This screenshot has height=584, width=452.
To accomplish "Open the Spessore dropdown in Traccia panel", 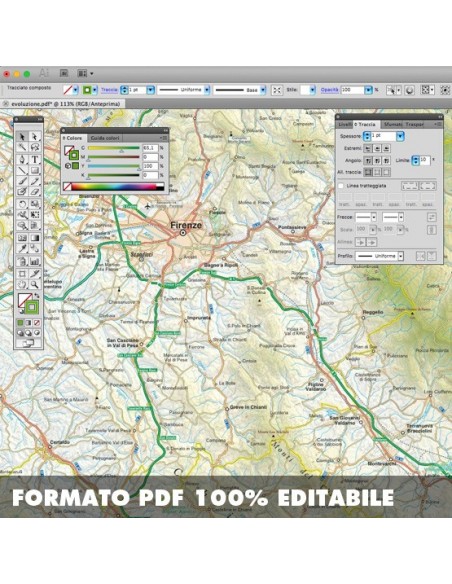I will (x=400, y=136).
